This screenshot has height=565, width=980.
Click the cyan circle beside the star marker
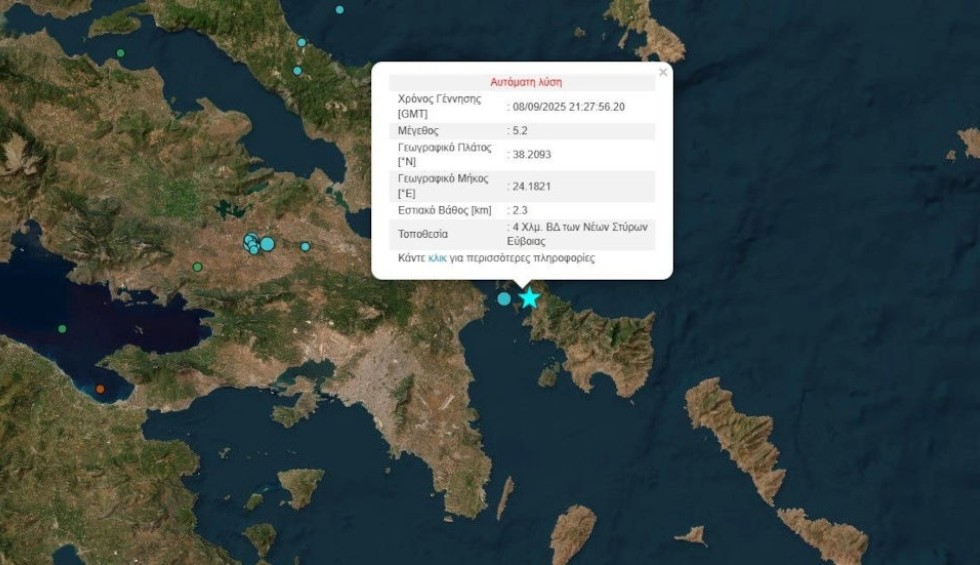504,298
